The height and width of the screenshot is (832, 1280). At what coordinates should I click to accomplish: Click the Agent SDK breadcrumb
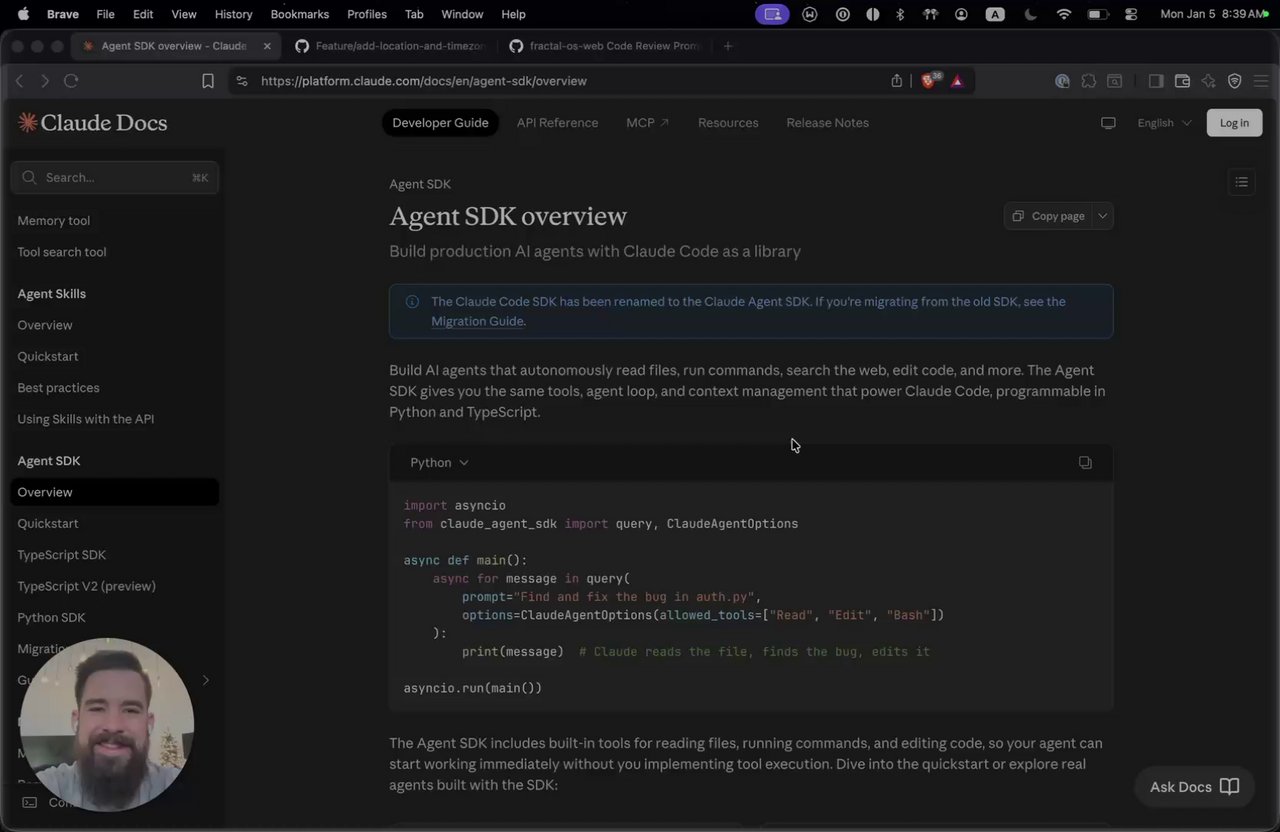coord(420,184)
